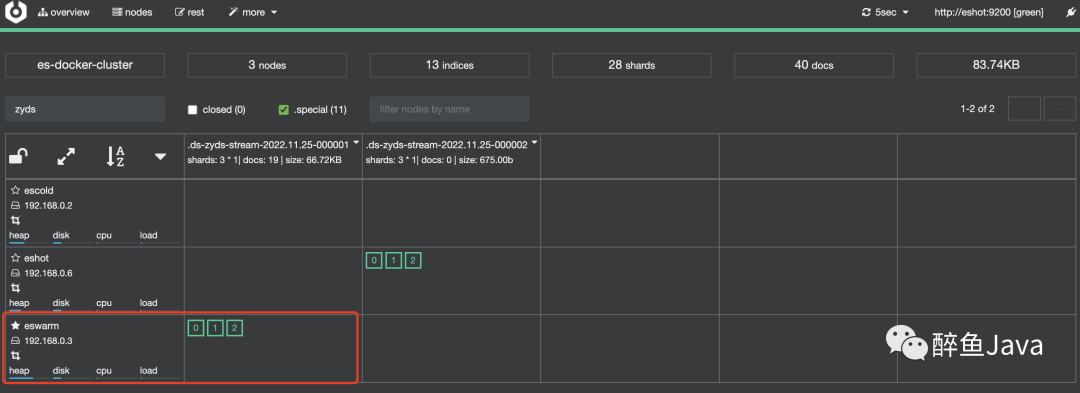Toggle the closed (0) checkbox
1080x393 pixels.
click(193, 109)
